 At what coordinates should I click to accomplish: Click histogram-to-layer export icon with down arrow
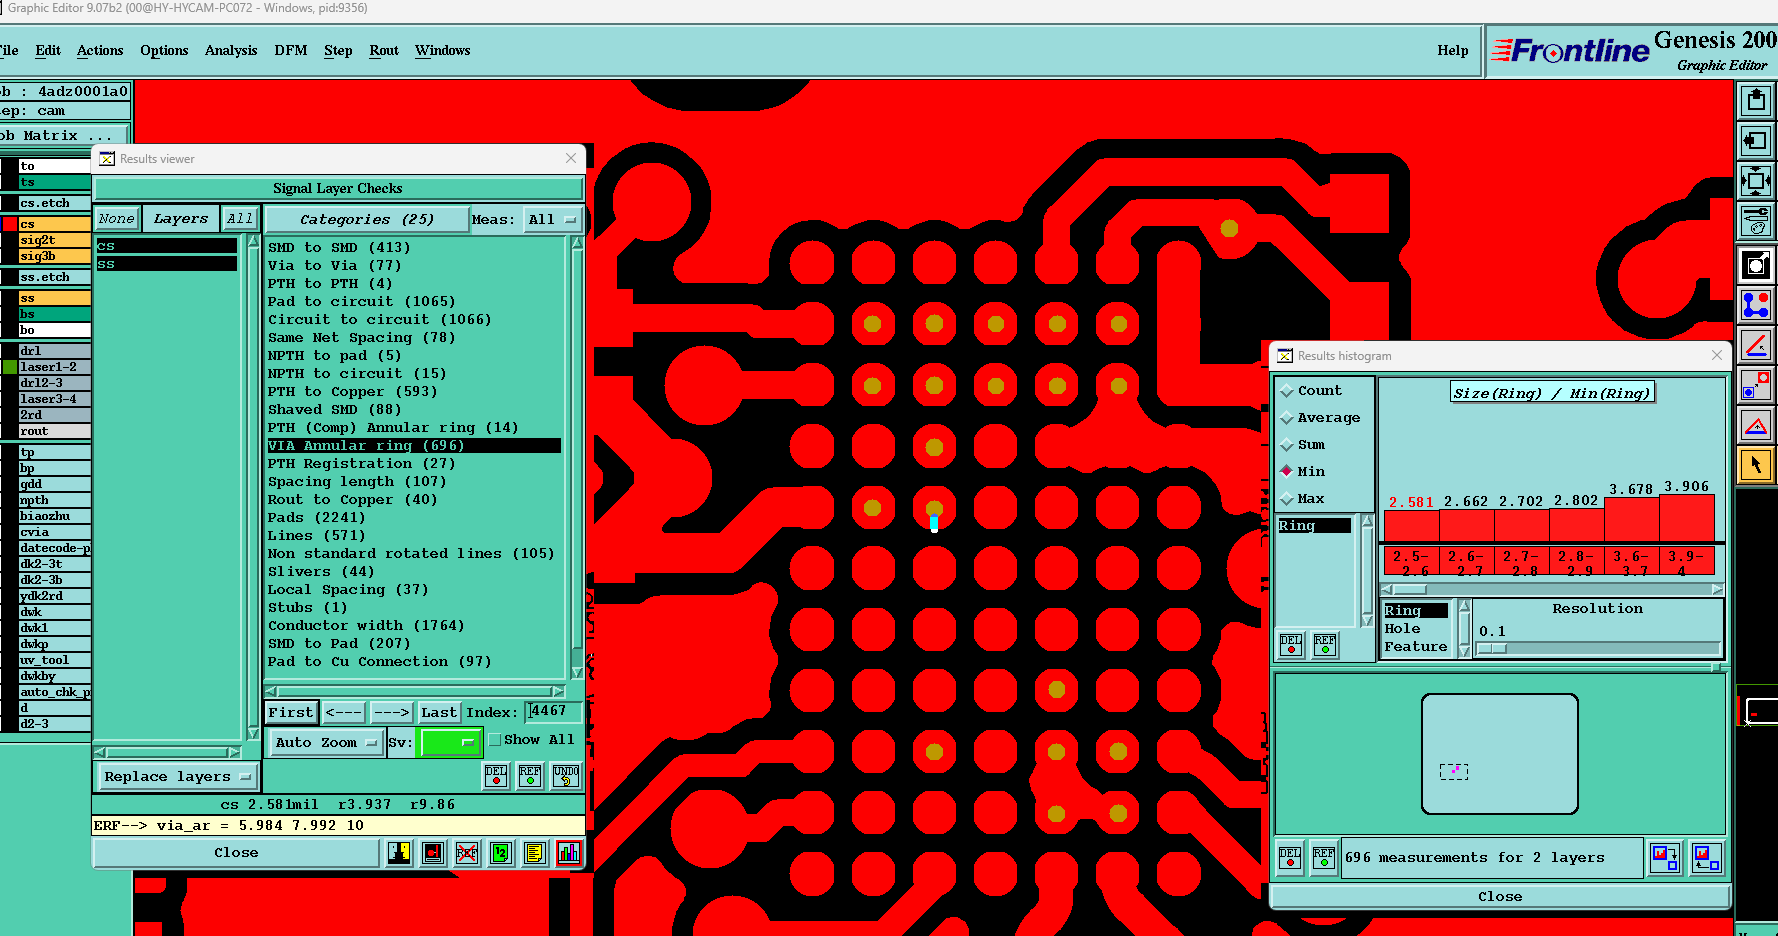pos(1665,858)
